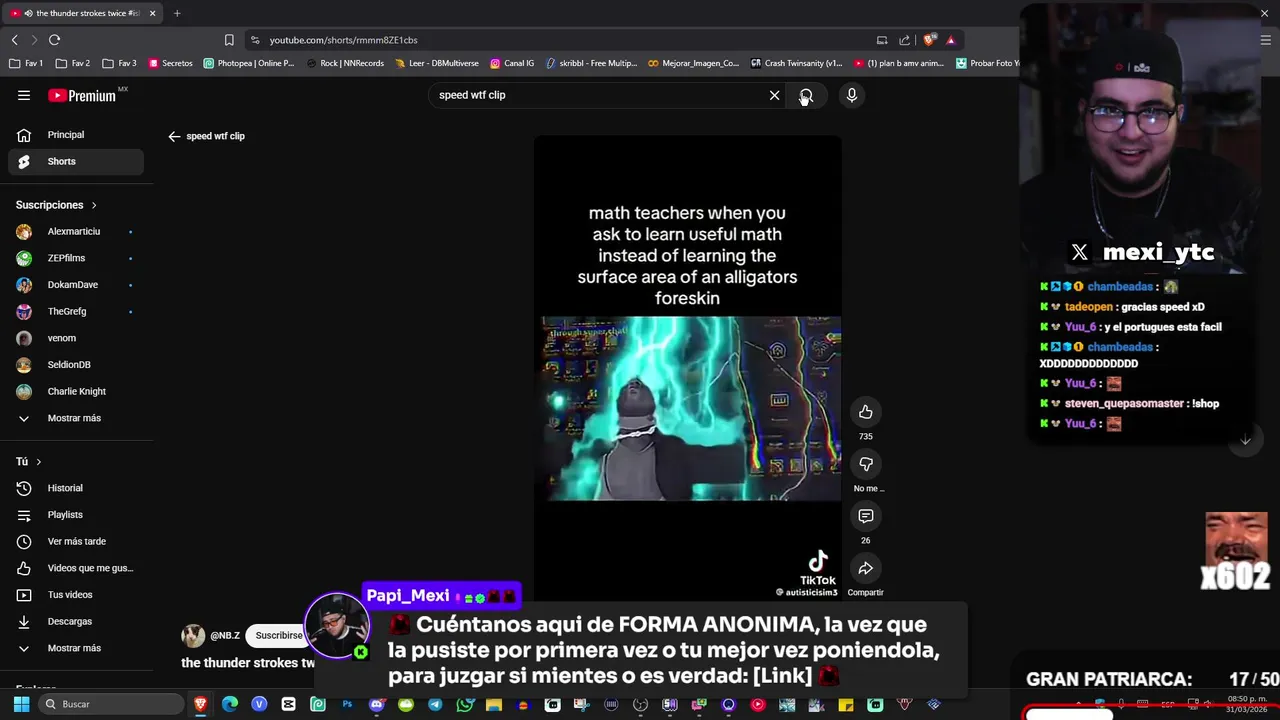Bookmark this page with the bookmark icon

click(x=229, y=40)
